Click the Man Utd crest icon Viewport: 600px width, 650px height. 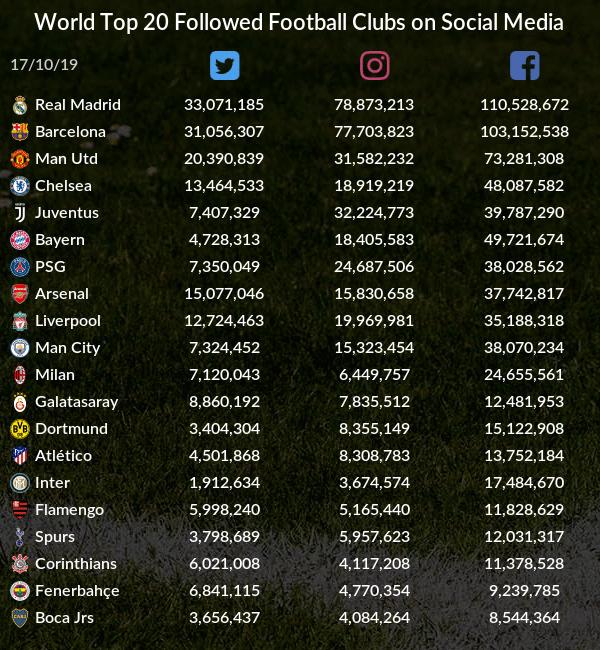(x=20, y=158)
